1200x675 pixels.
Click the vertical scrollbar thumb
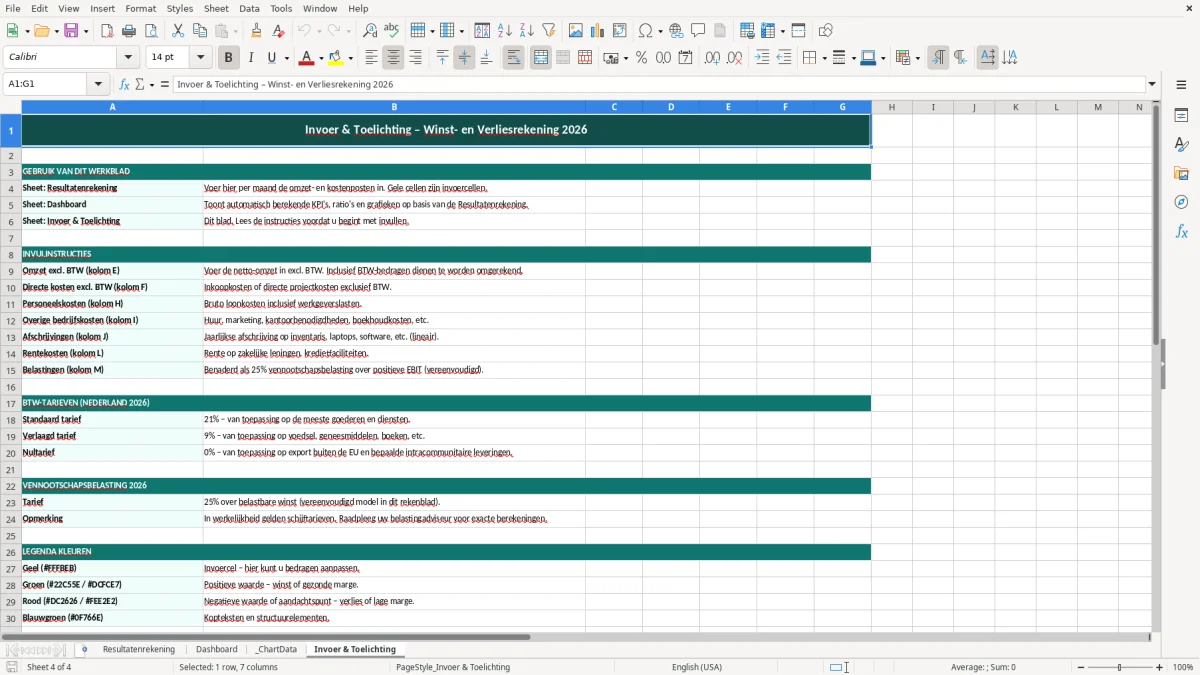(1156, 225)
